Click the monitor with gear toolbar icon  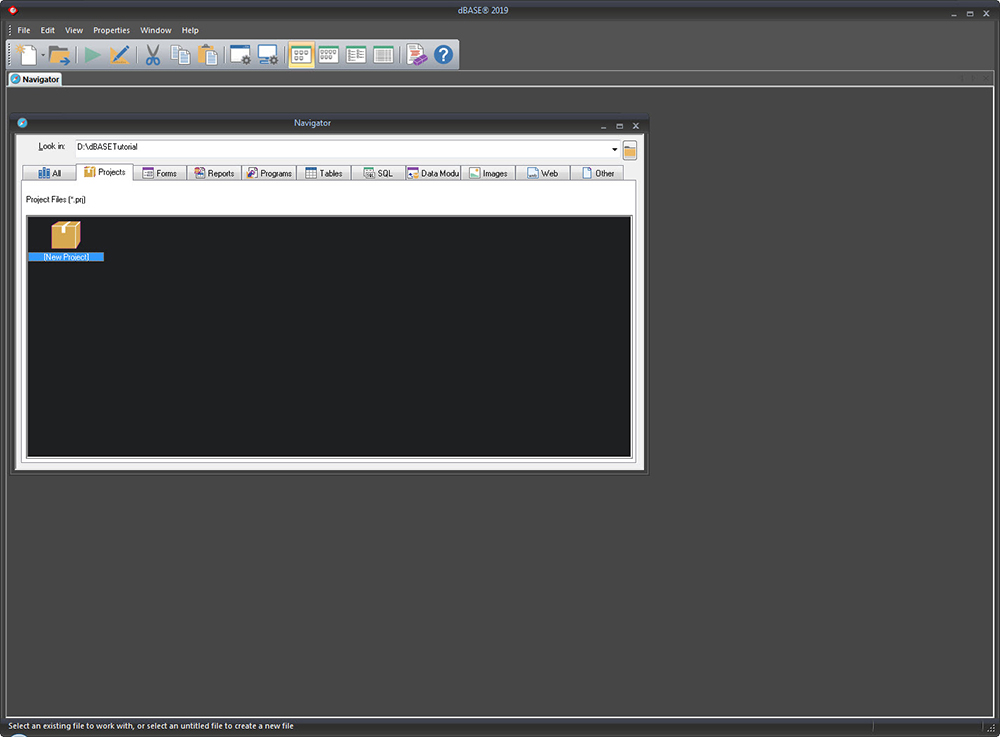tap(268, 55)
